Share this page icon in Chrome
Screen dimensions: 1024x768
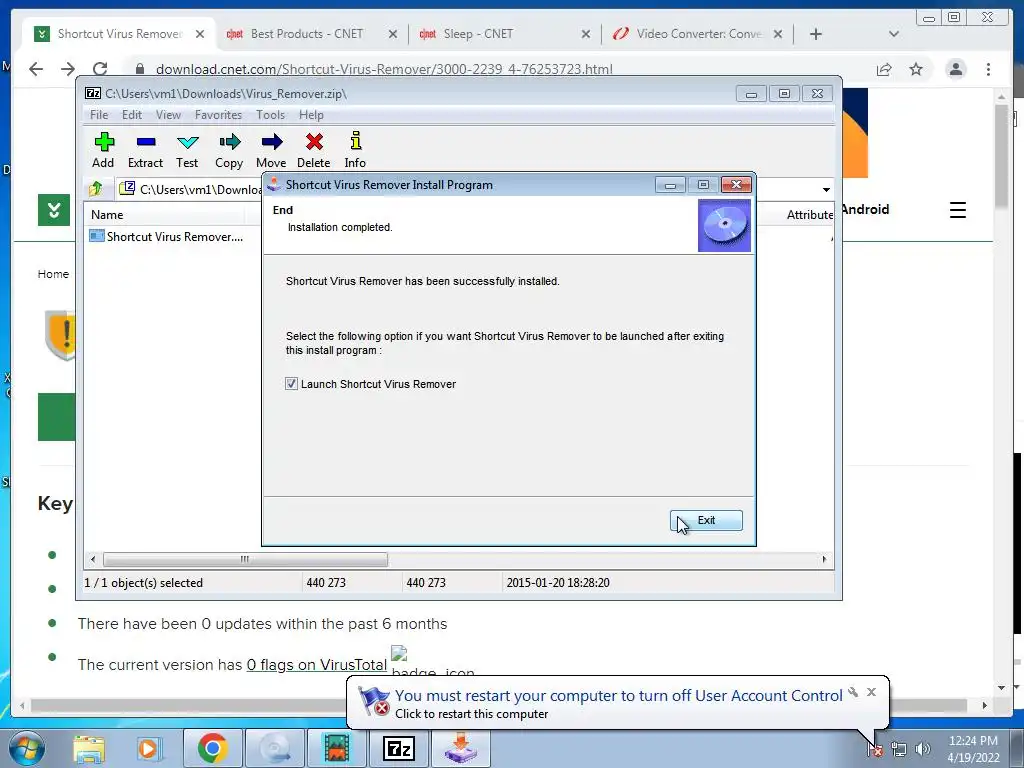pyautogui.click(x=884, y=69)
